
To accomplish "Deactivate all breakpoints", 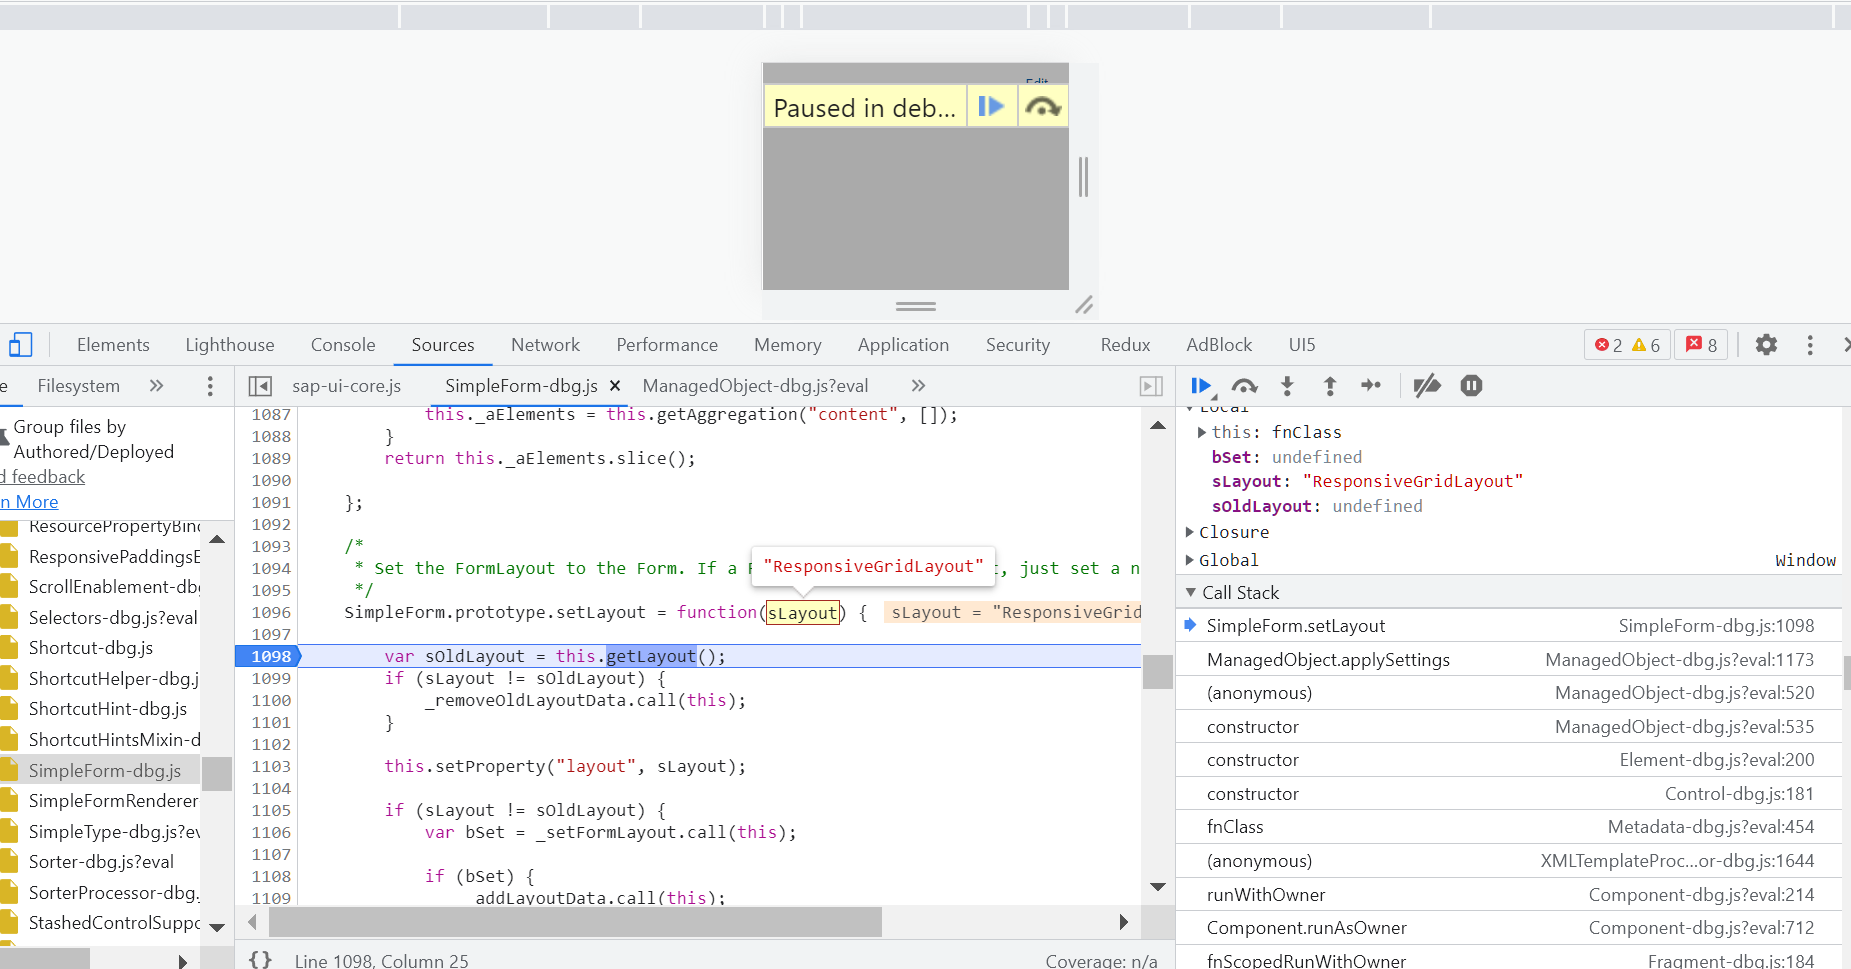I will pyautogui.click(x=1427, y=385).
